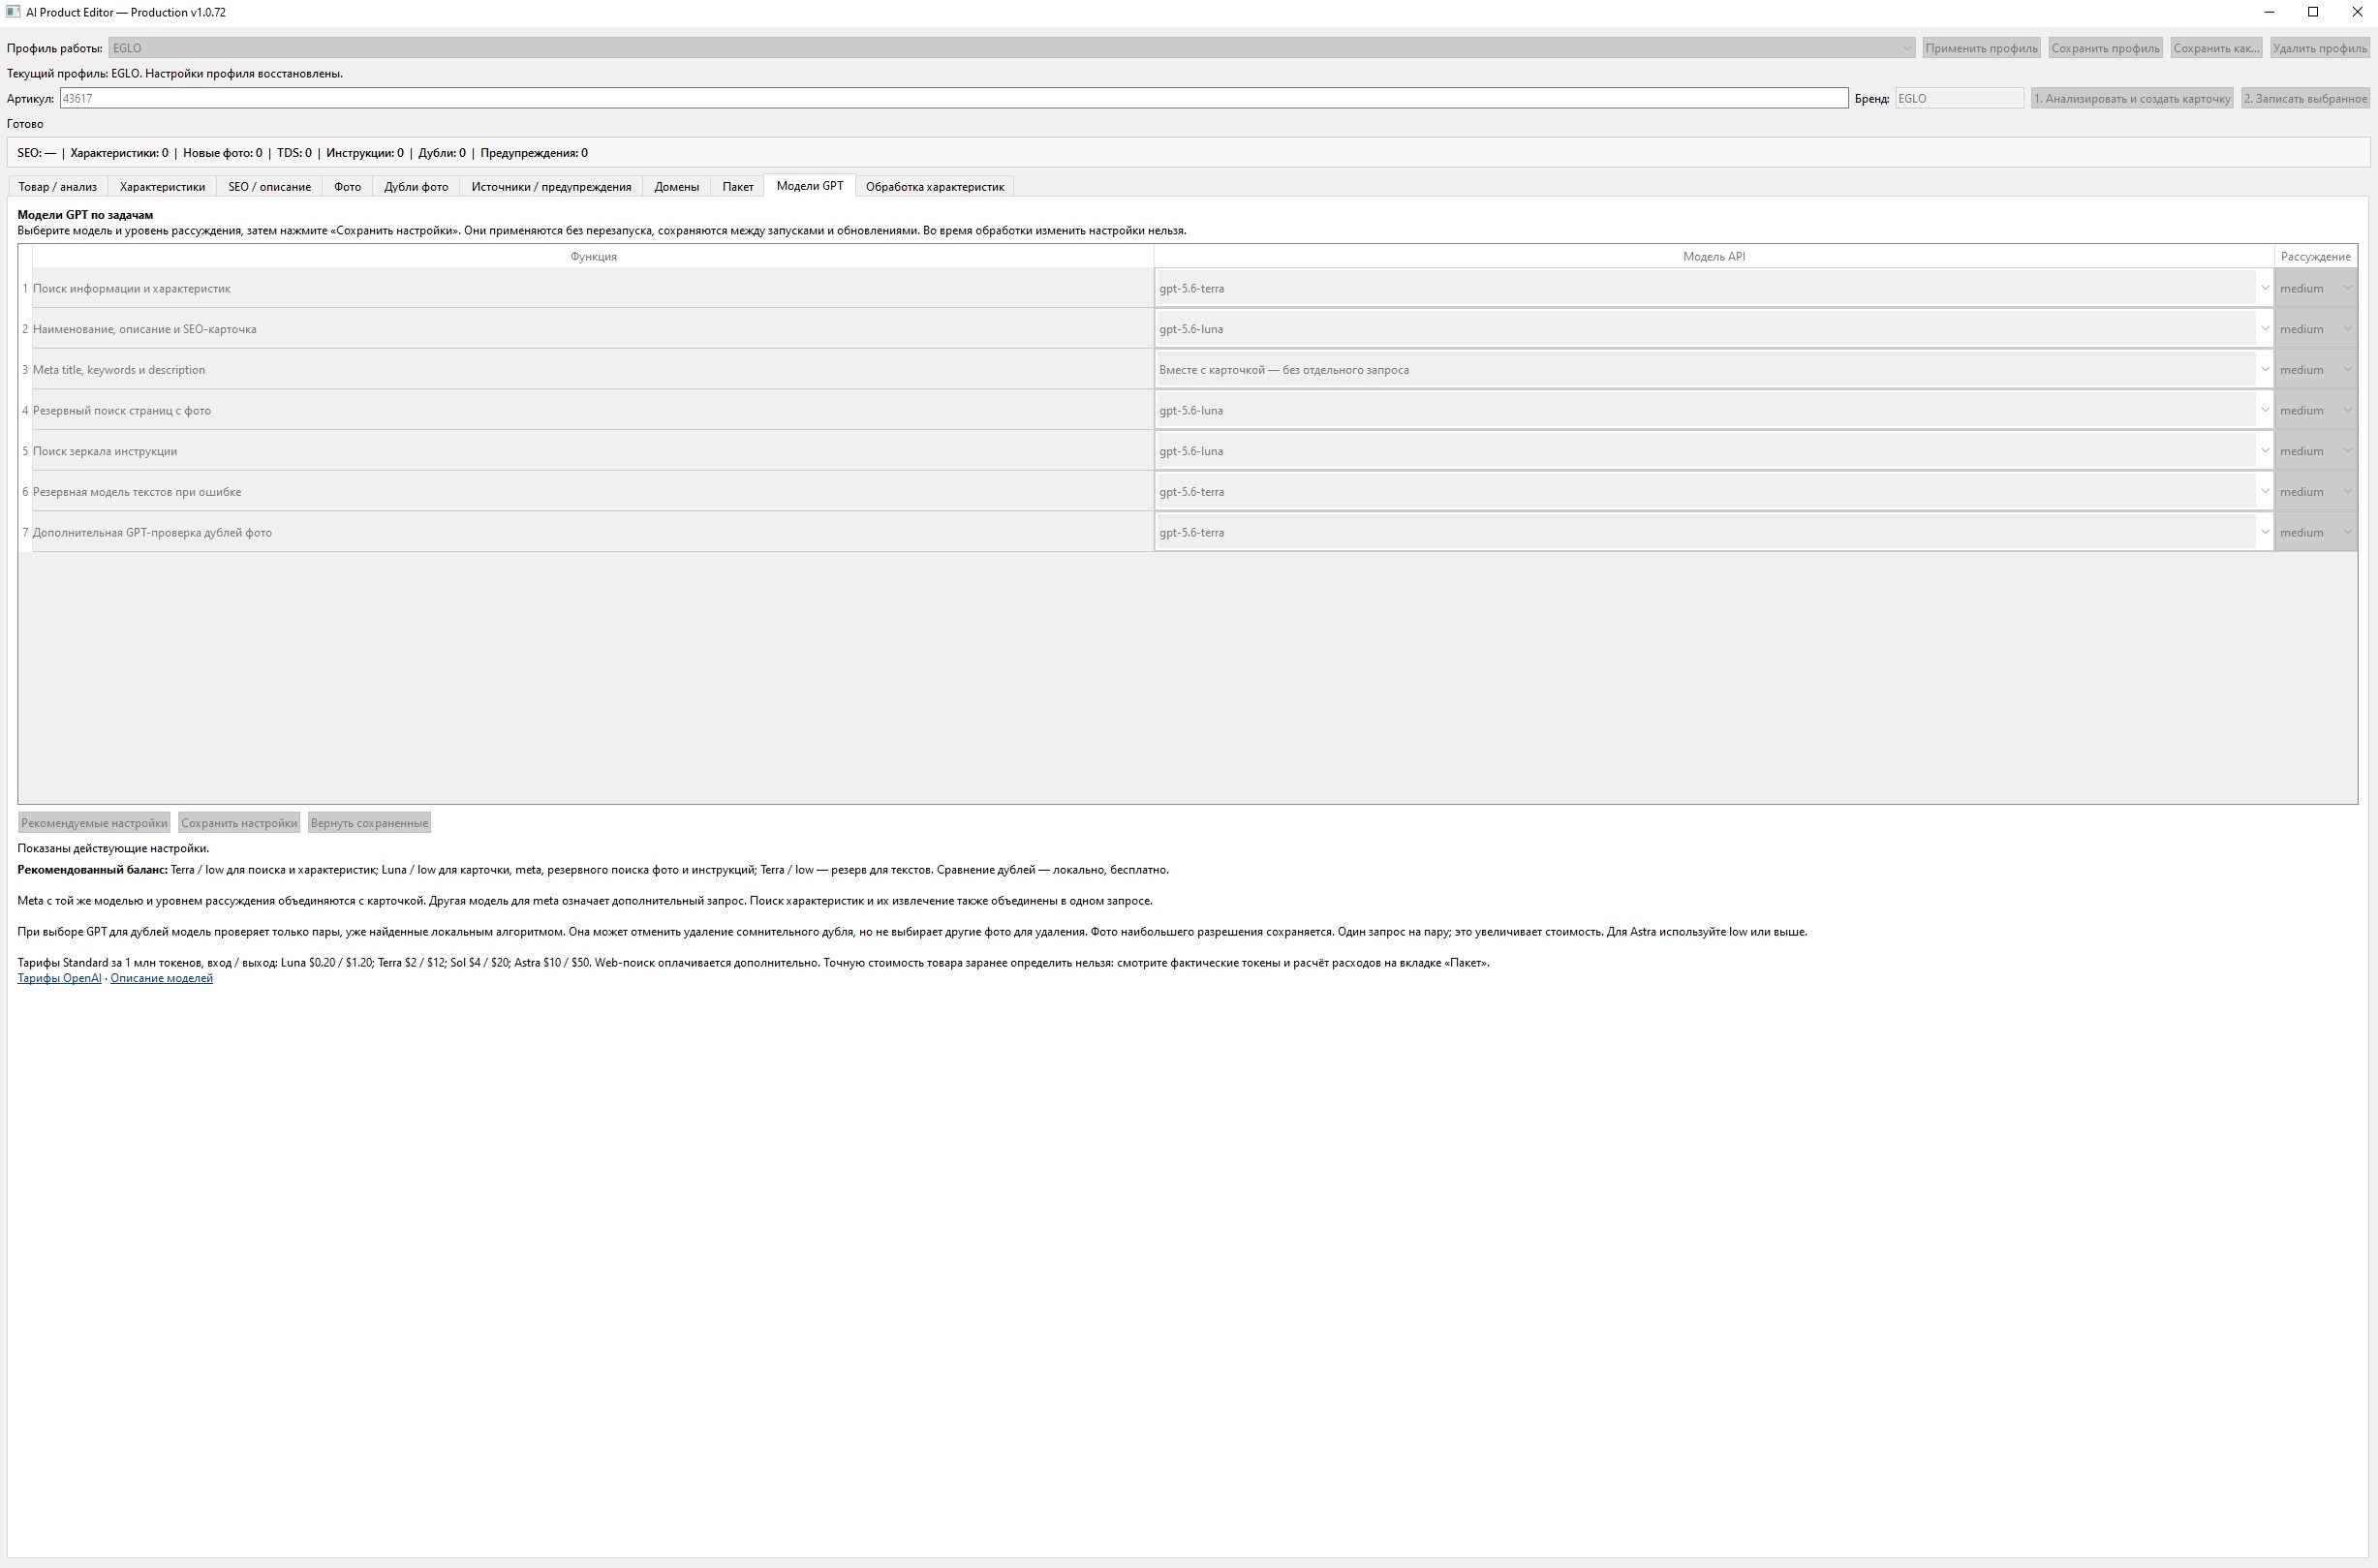Open the Описание моделей link

(x=161, y=978)
